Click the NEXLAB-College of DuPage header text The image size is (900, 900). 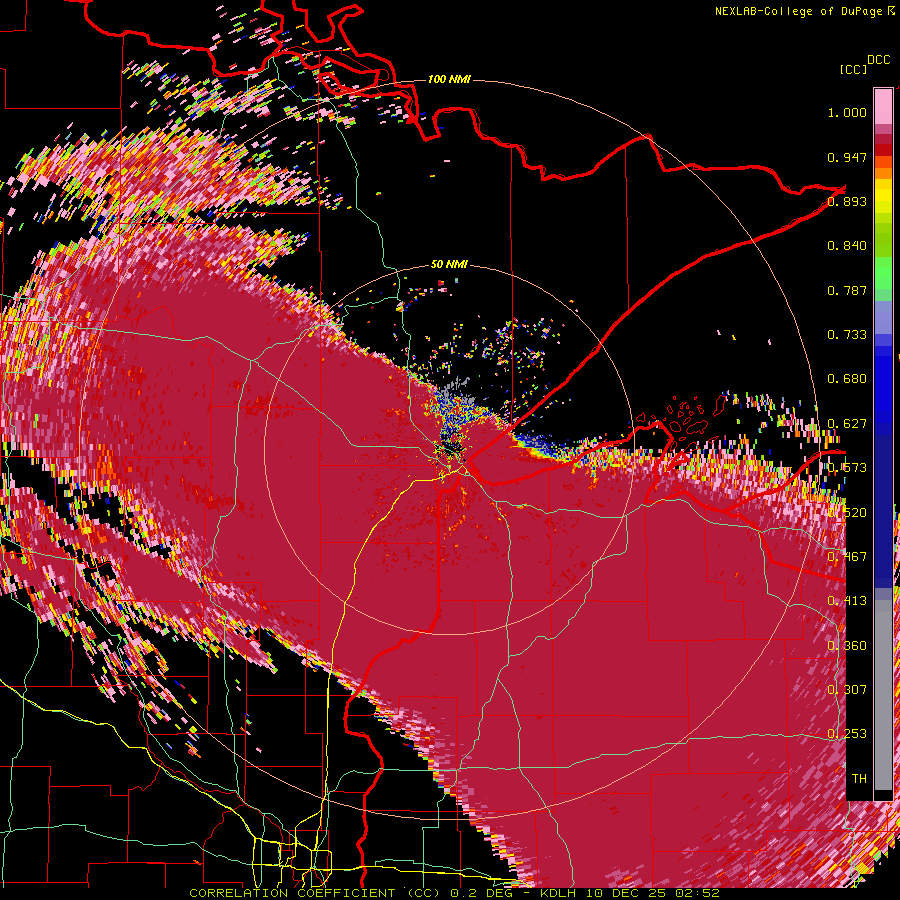798,11
